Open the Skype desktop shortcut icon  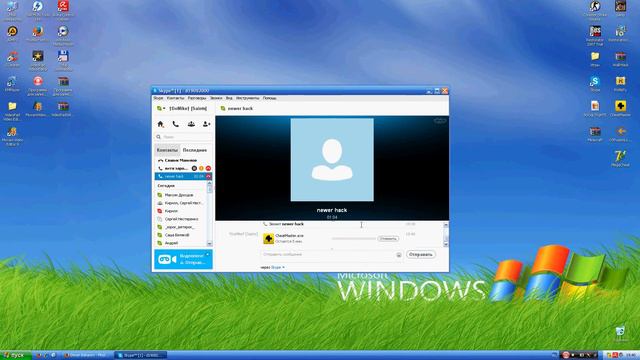tap(595, 83)
